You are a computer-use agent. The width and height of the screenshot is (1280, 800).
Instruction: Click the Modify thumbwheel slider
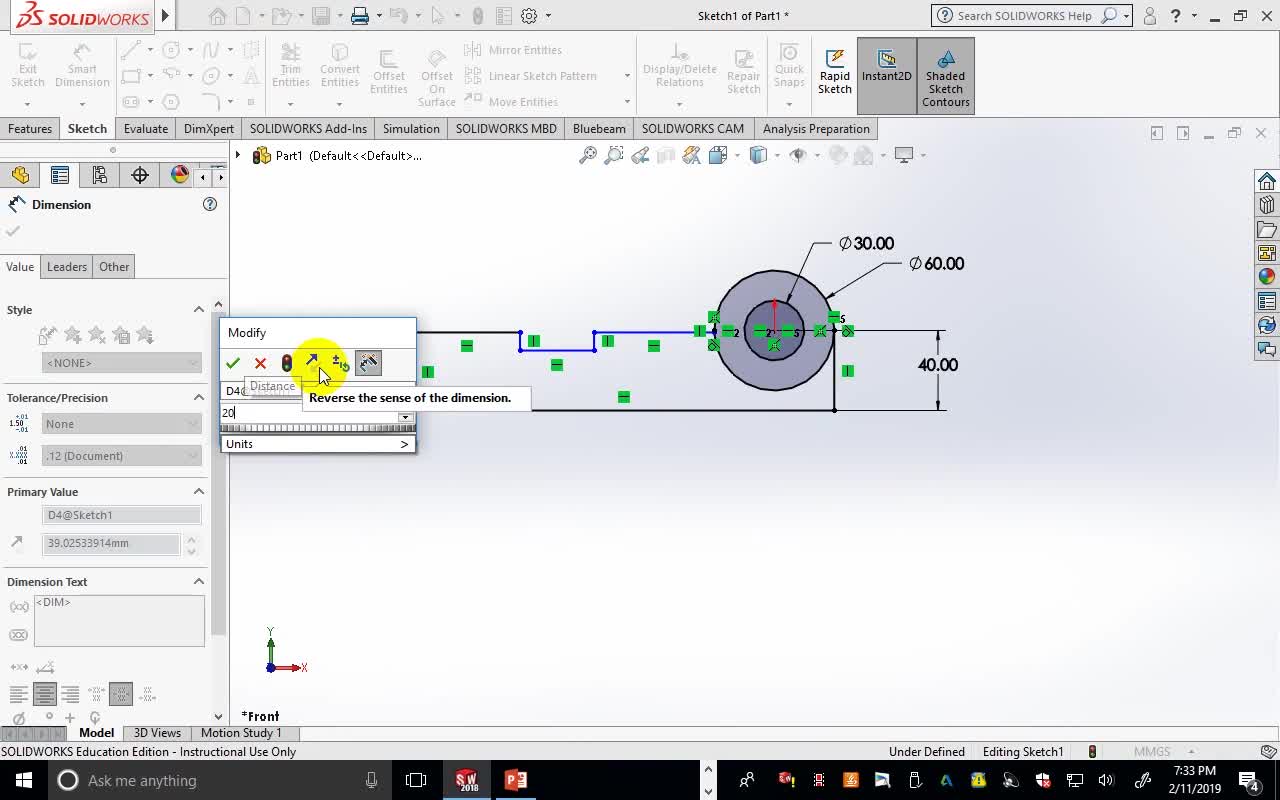click(x=317, y=429)
